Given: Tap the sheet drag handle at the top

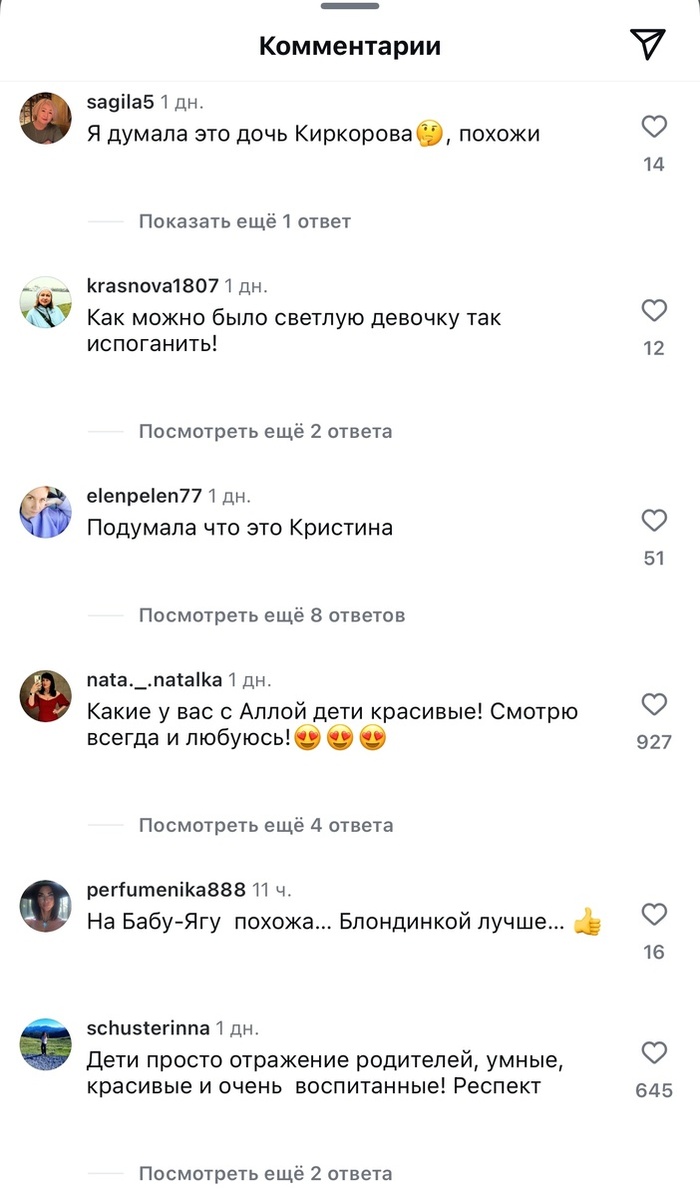Looking at the screenshot, I should (350, 5).
